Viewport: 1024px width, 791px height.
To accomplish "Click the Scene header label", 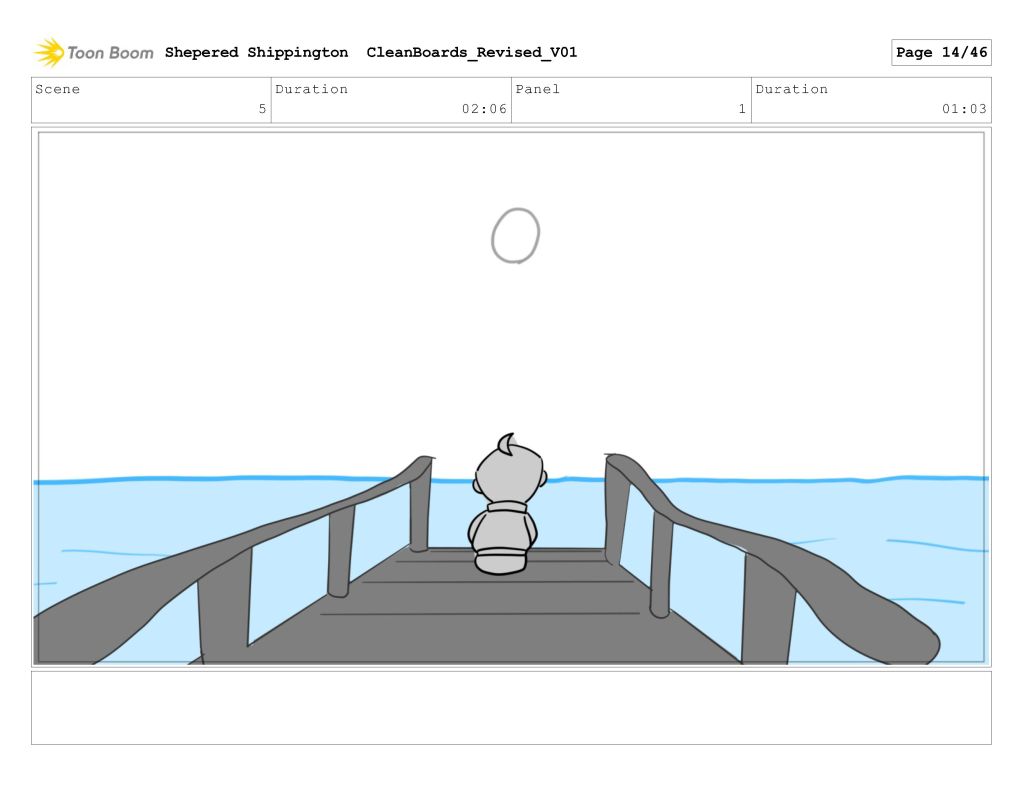I will click(58, 89).
